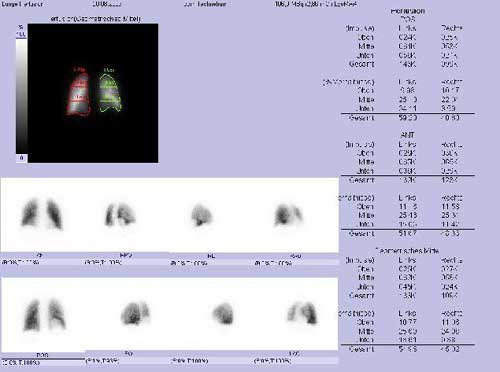Click the zero label below the color bar
Image resolution: width=500 pixels, height=372 pixels.
[x=22, y=158]
